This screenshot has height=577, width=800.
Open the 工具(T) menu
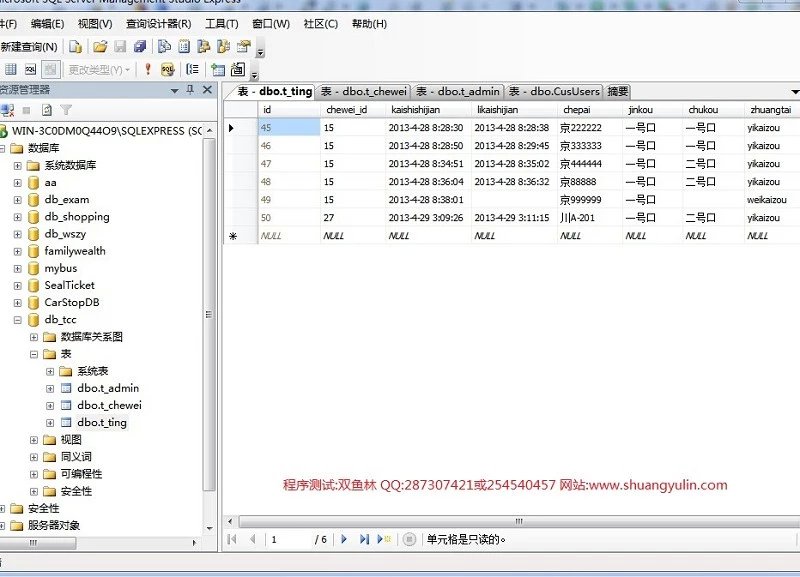pos(221,24)
